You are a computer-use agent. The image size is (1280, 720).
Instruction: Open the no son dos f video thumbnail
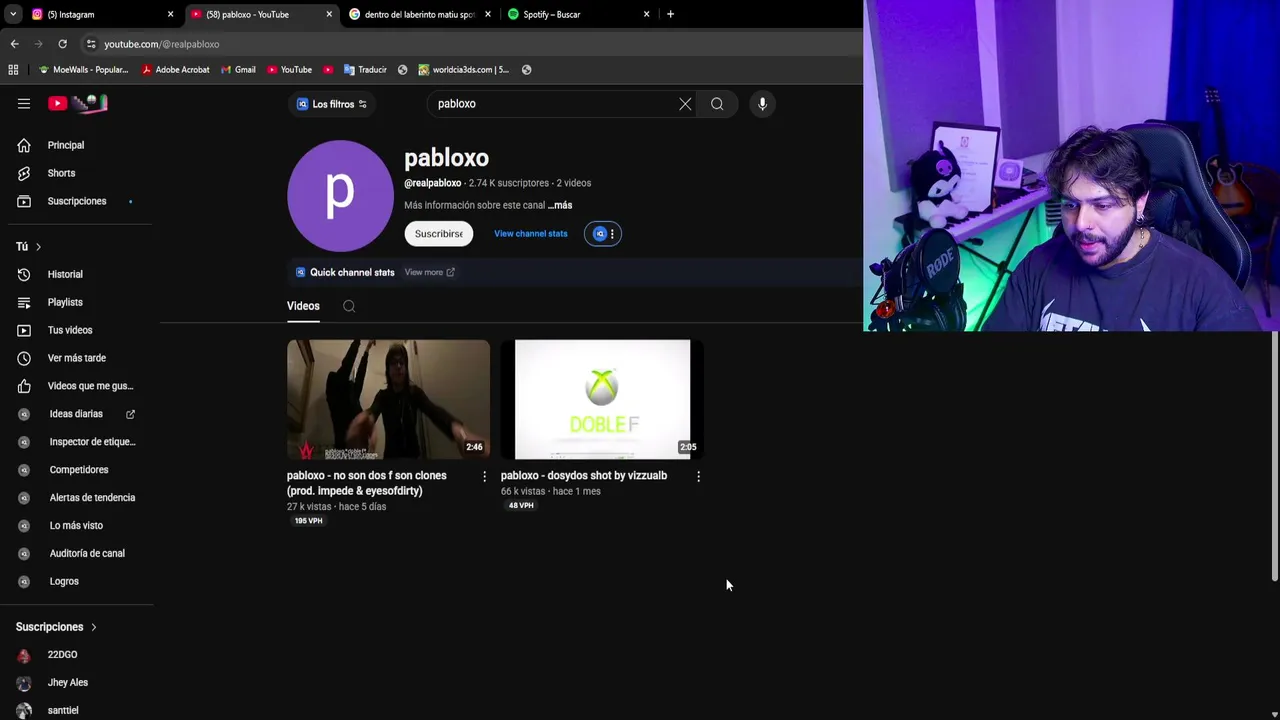click(388, 400)
